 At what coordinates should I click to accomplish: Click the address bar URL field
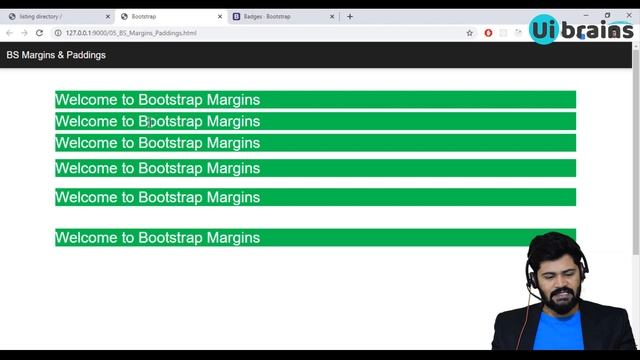(x=261, y=33)
